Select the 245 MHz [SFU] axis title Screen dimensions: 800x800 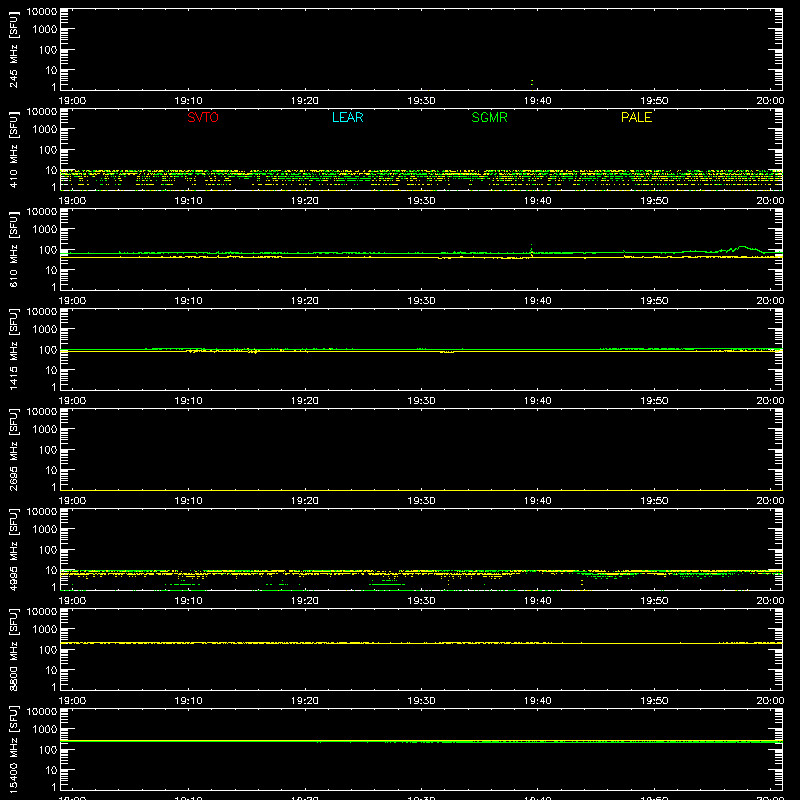[13, 50]
